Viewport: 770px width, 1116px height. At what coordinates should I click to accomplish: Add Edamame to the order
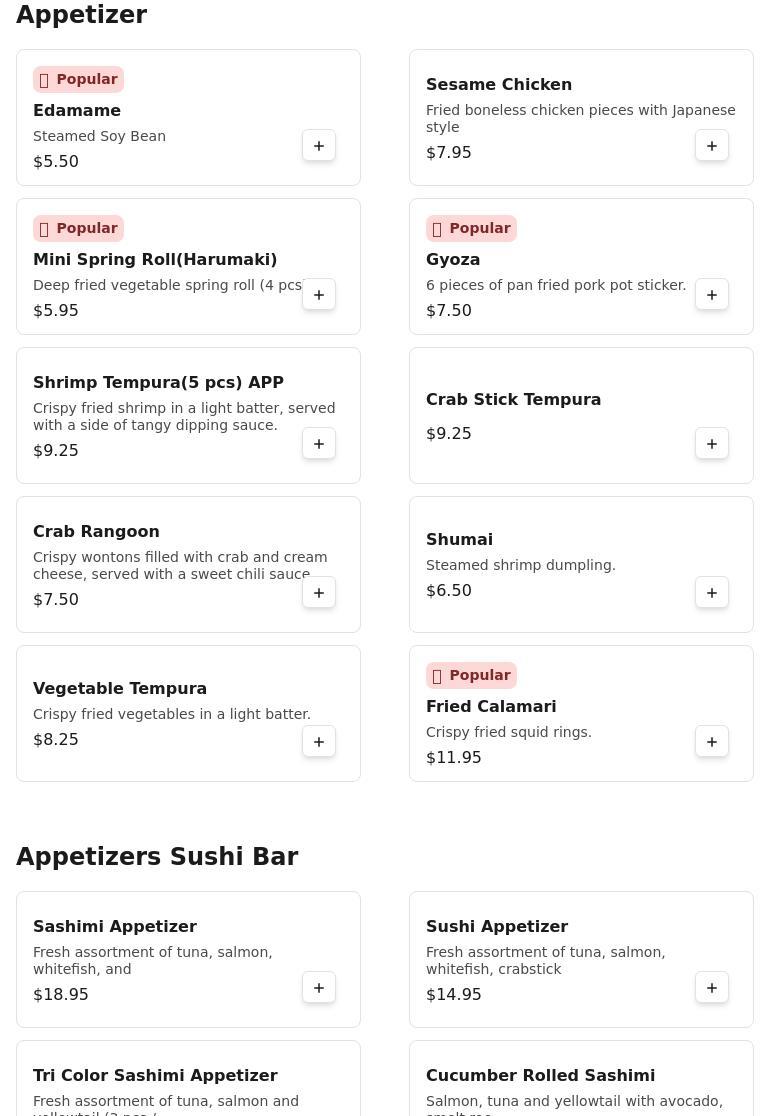[x=319, y=146]
